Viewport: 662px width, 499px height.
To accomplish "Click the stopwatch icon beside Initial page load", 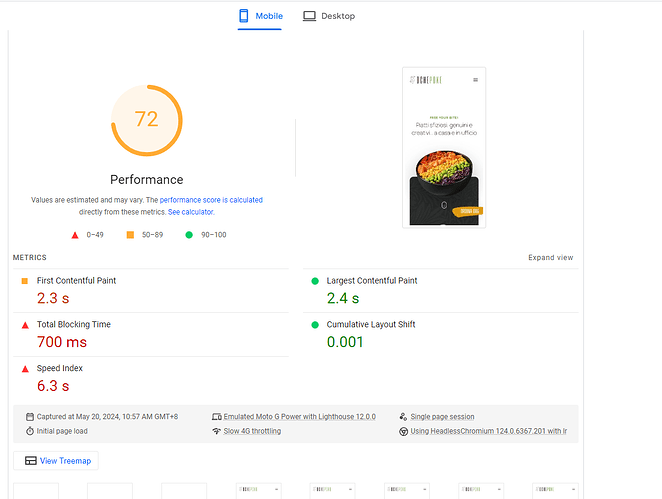I will [30, 431].
